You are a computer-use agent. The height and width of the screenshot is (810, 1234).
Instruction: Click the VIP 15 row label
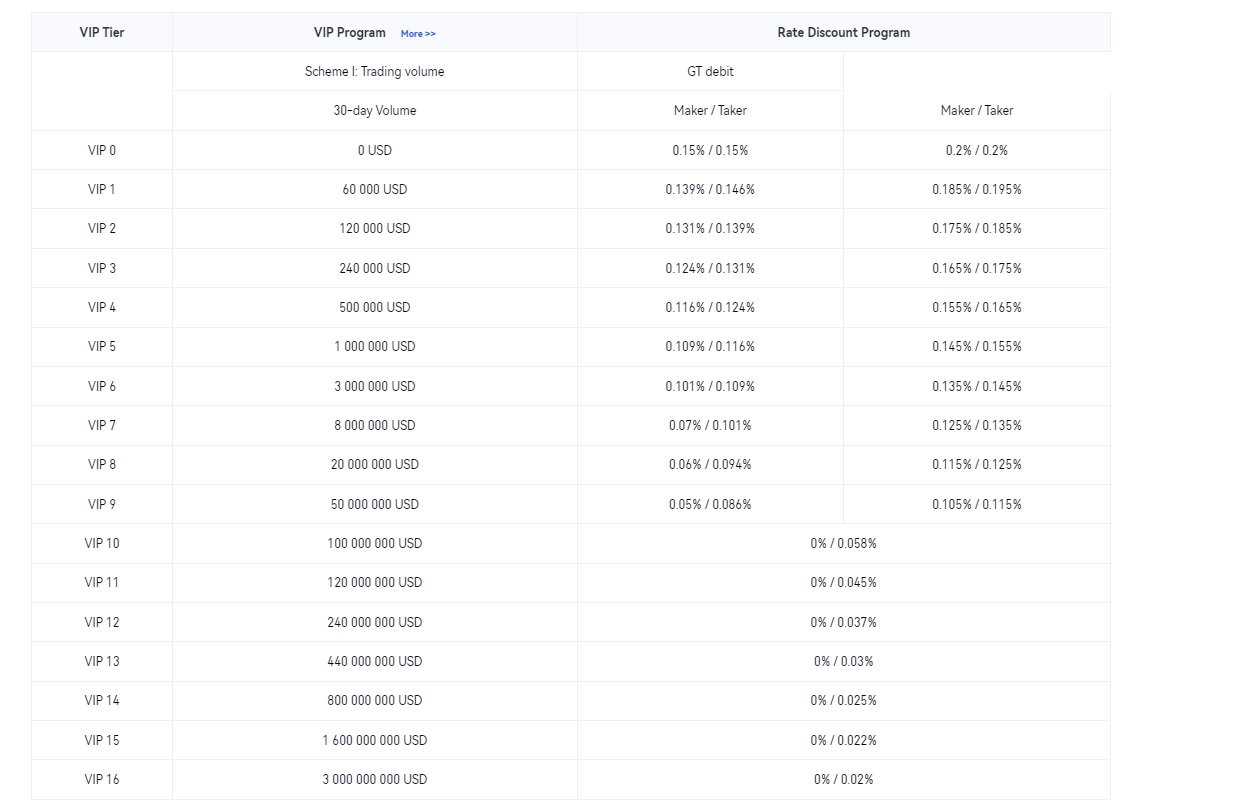coord(102,740)
